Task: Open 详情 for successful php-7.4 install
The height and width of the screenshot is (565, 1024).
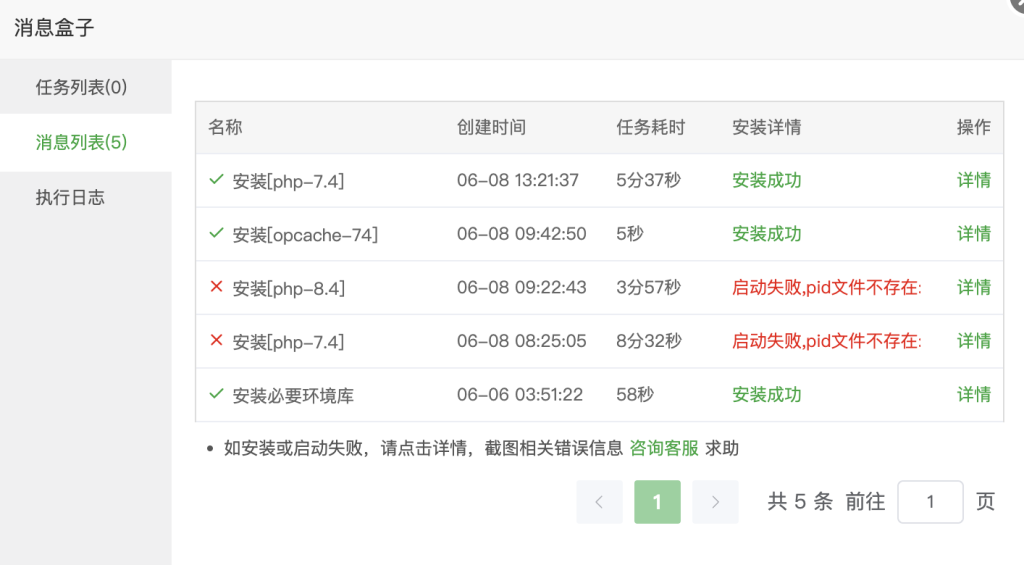Action: click(x=973, y=180)
